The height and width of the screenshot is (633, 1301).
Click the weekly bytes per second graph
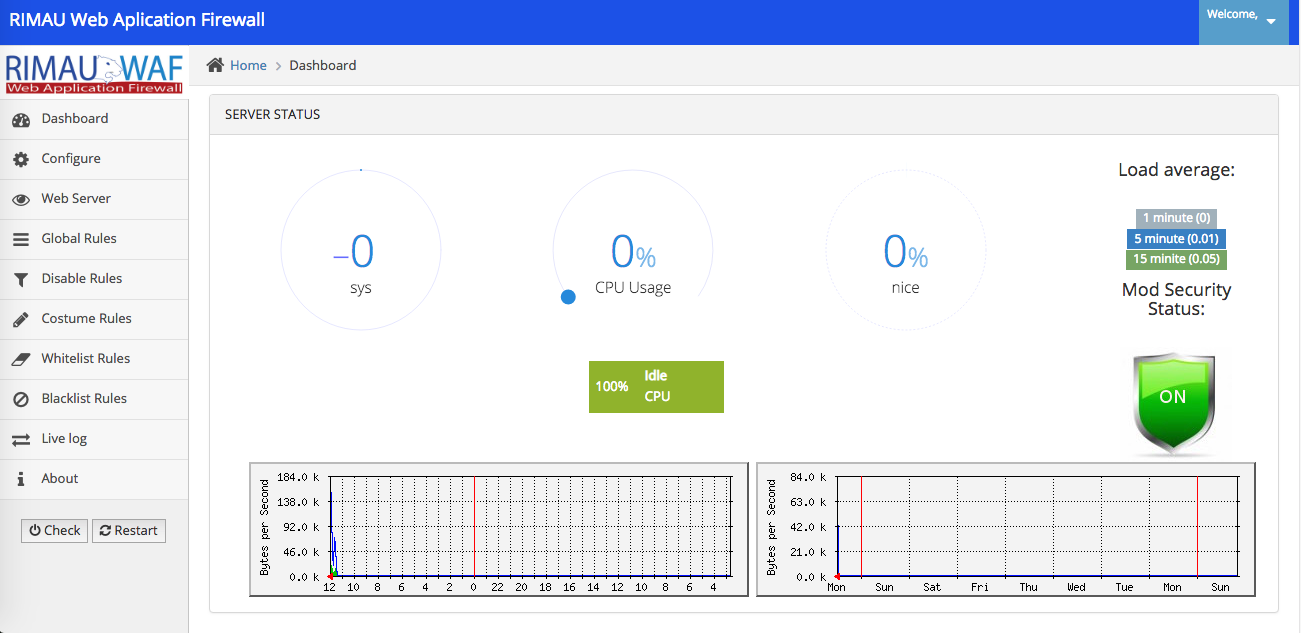1007,530
